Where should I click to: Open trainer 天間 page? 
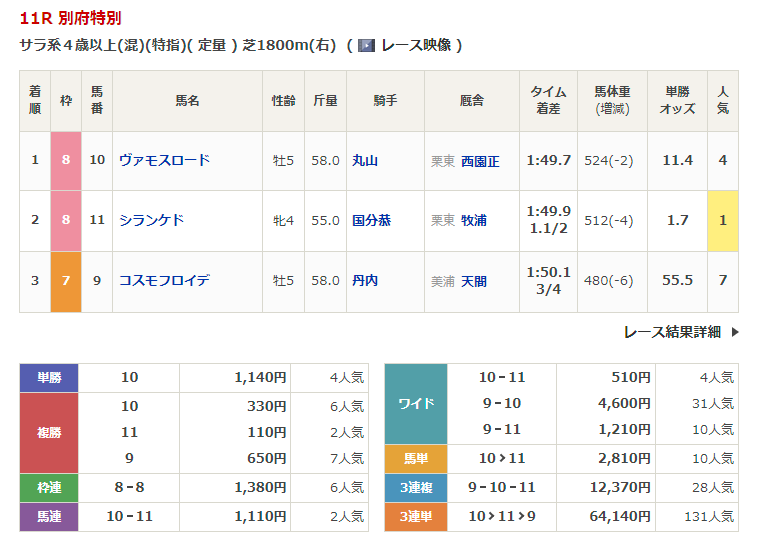click(474, 281)
